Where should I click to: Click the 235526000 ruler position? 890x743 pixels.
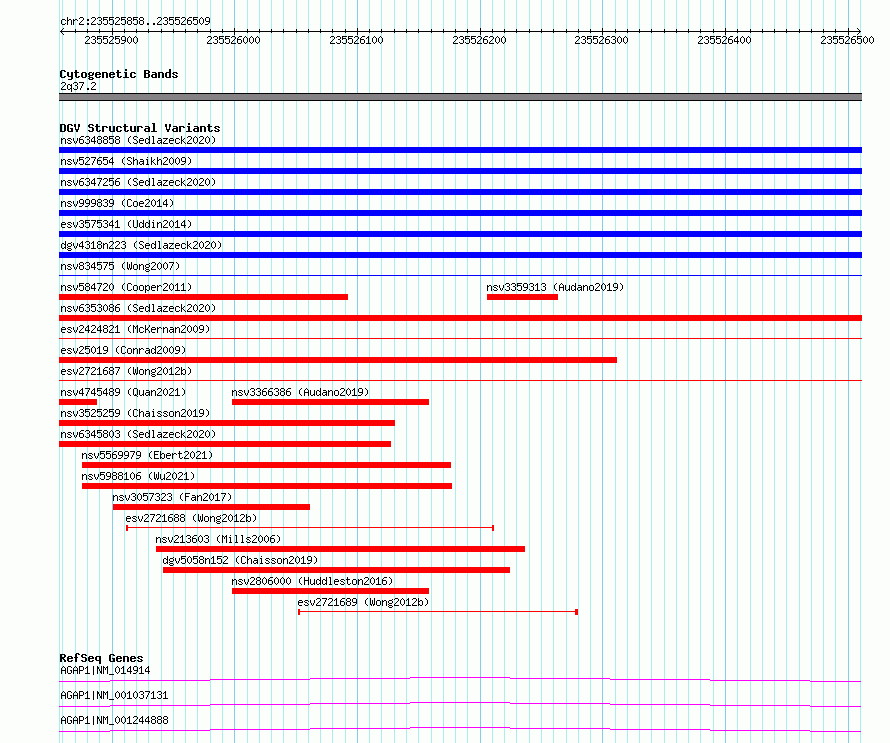click(233, 40)
